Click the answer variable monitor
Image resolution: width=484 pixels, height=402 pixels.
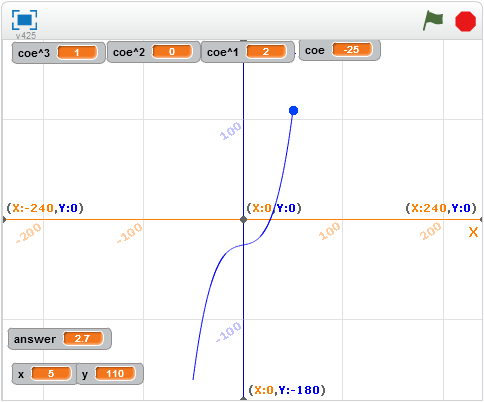(x=60, y=339)
